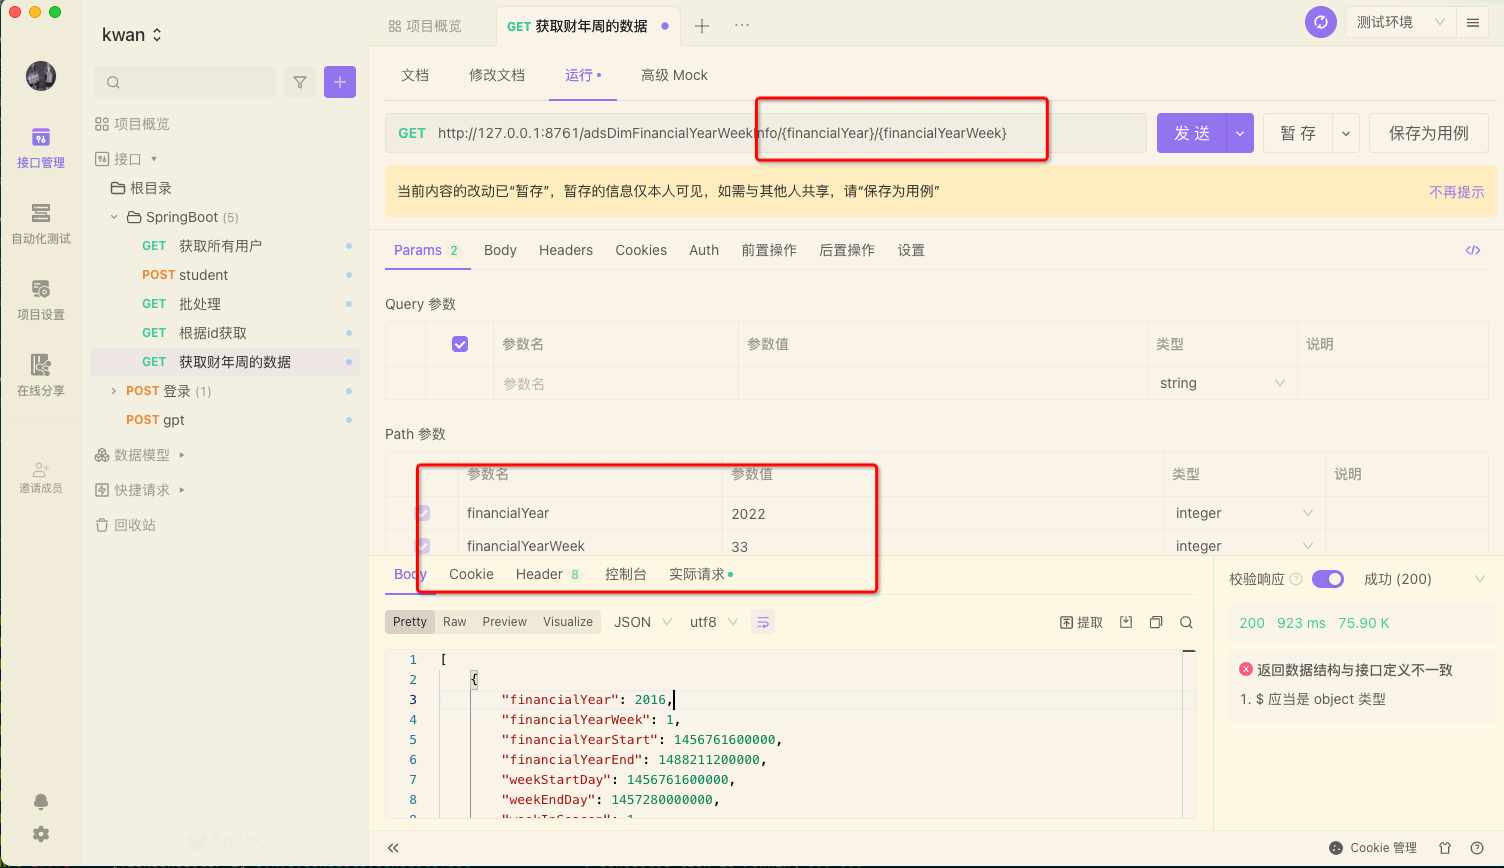Screen dimensions: 1504x868
Task: Expand the 数据模型 section
Action: pyautogui.click(x=182, y=455)
